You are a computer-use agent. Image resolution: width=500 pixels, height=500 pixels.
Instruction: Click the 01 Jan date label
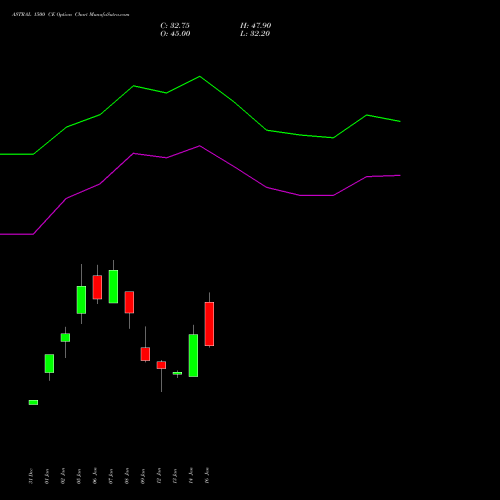point(47,476)
